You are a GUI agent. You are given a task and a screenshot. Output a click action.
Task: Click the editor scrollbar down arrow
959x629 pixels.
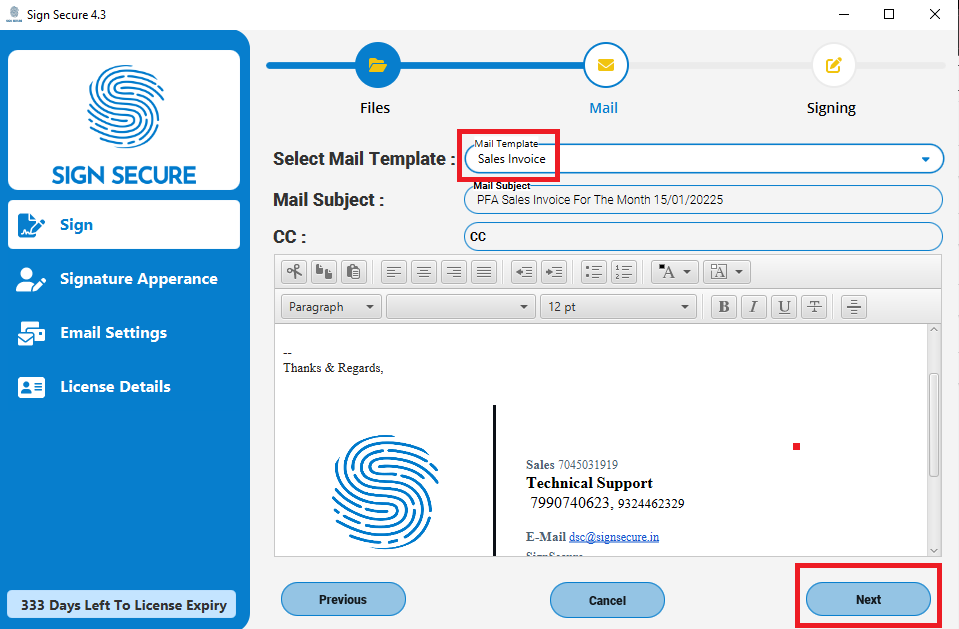pos(934,550)
